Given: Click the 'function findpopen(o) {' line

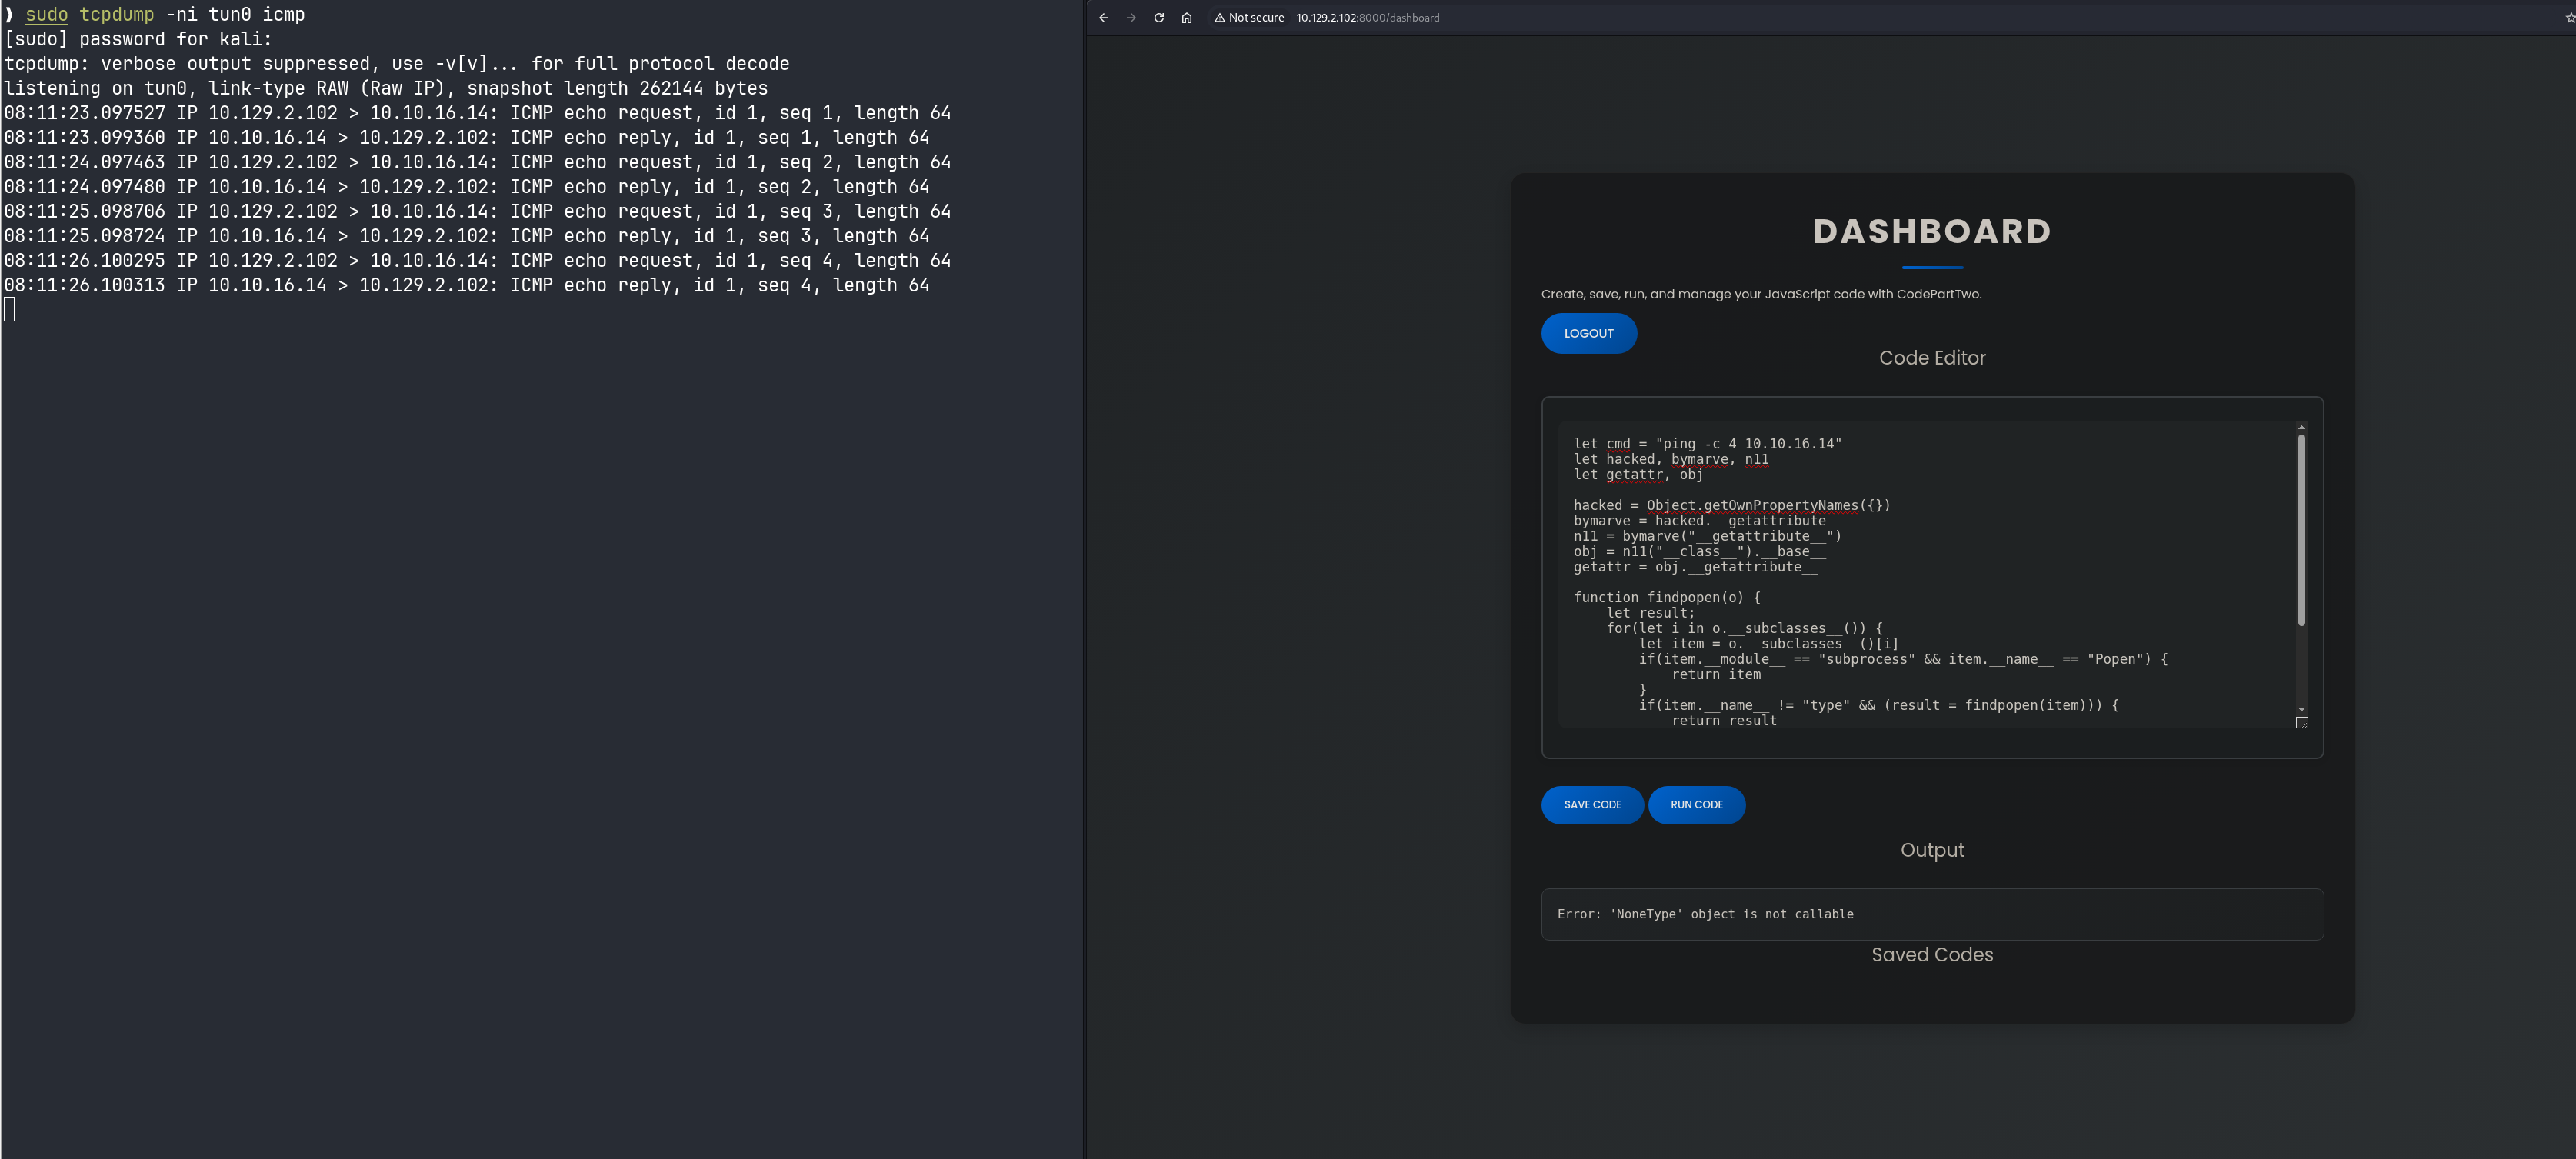Looking at the screenshot, I should pyautogui.click(x=1667, y=598).
